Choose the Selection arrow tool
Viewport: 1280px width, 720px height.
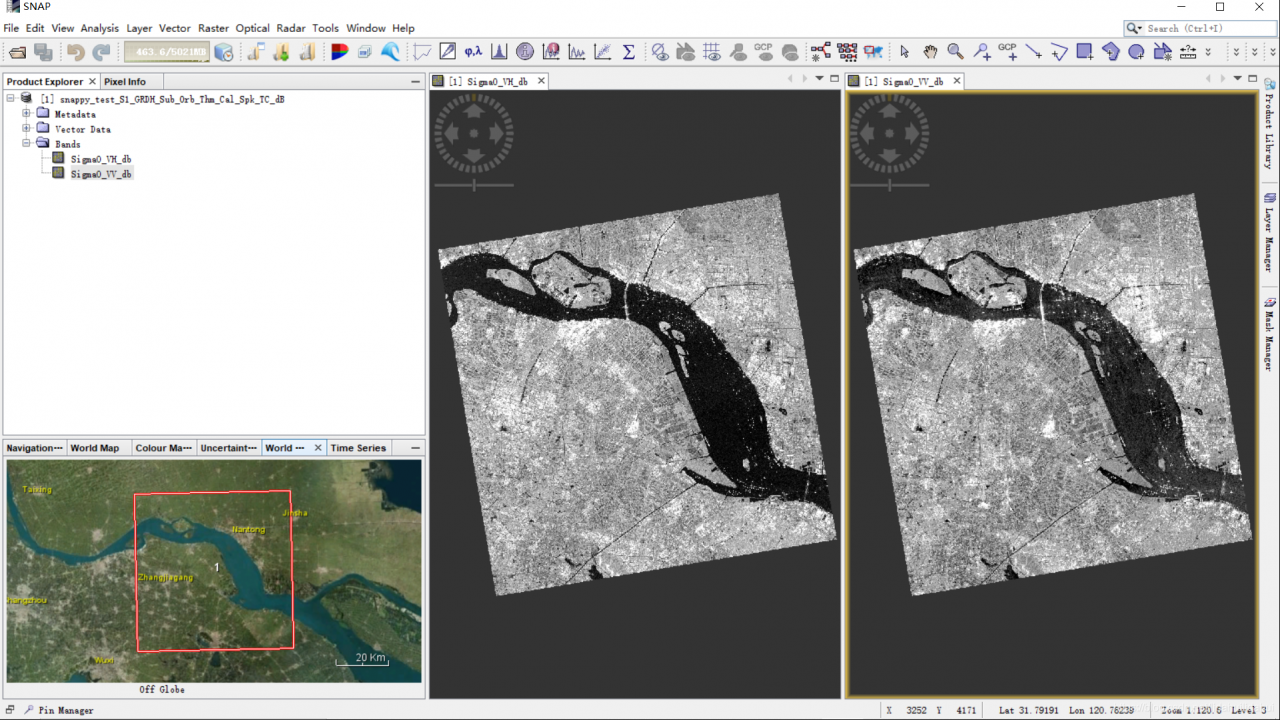[x=904, y=52]
